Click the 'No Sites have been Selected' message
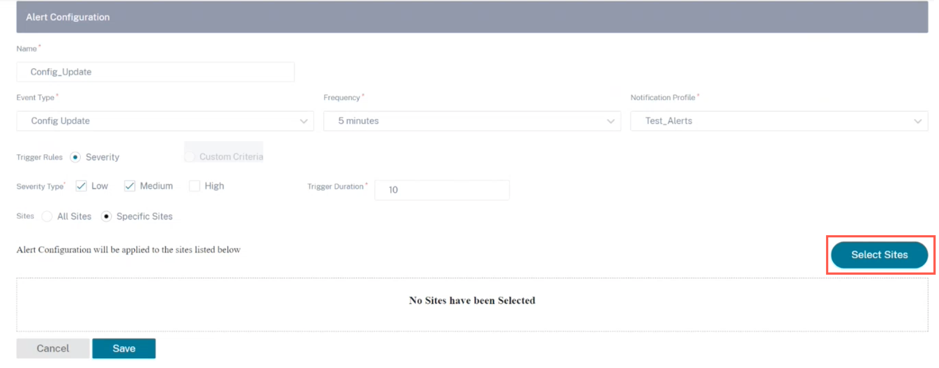 click(x=472, y=300)
